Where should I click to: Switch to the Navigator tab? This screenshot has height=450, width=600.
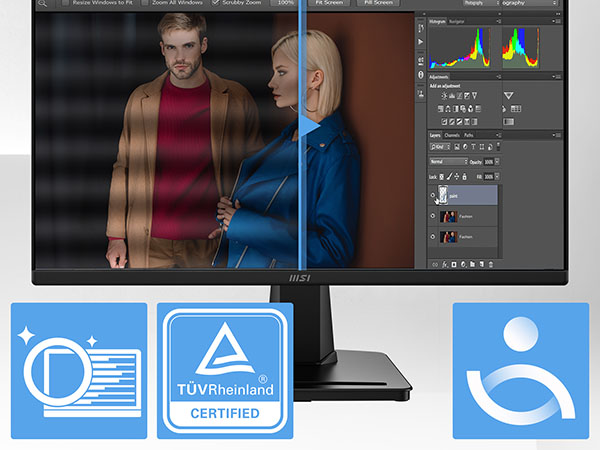point(457,21)
